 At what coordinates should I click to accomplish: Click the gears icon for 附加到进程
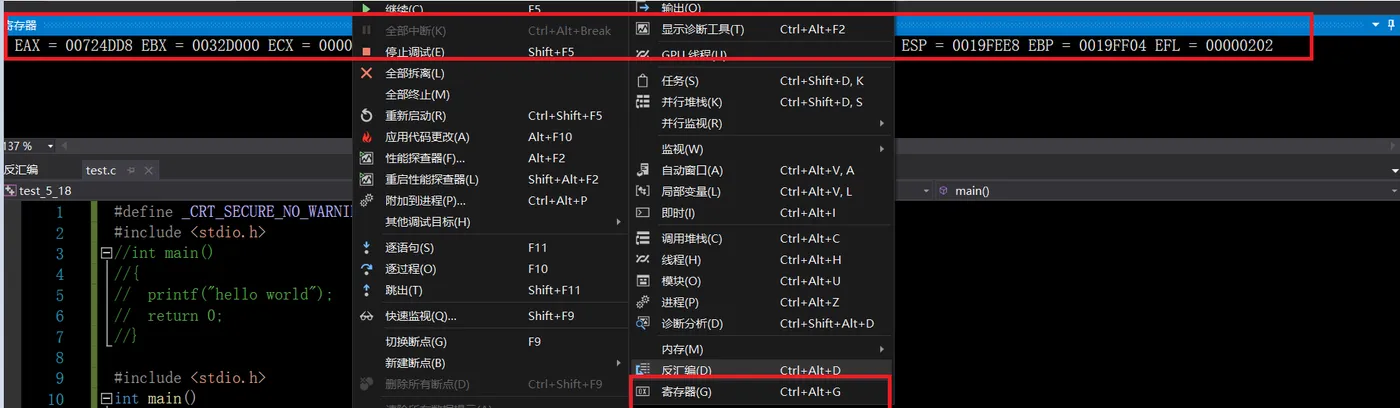(x=366, y=201)
